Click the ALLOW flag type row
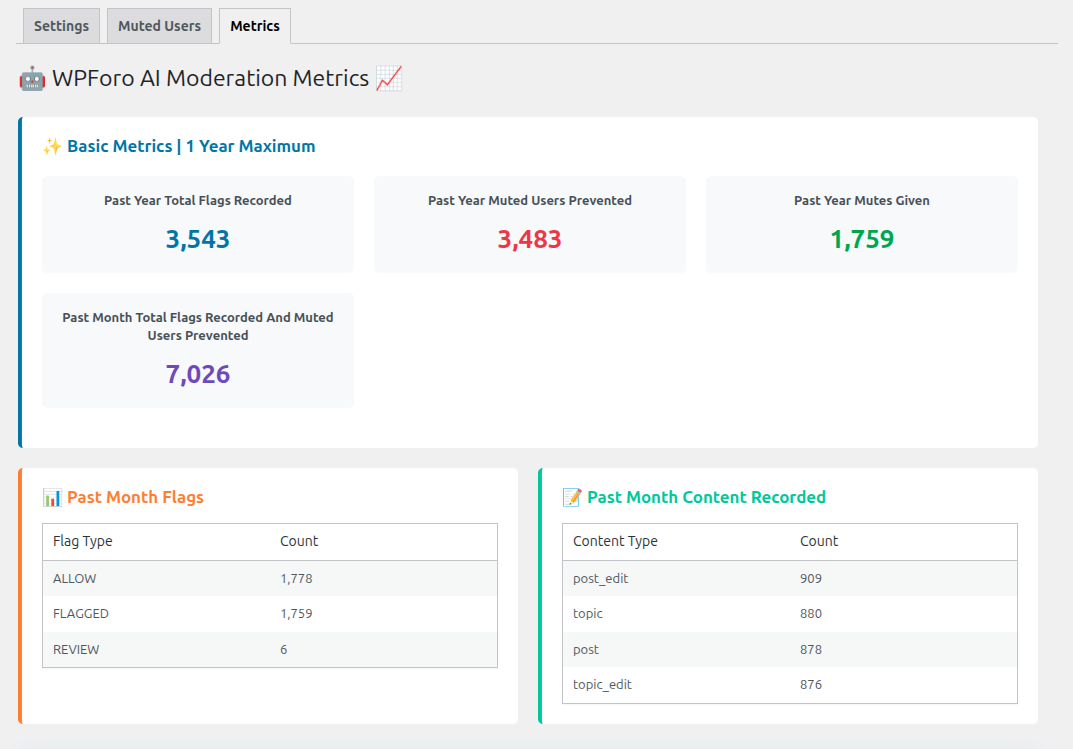The width and height of the screenshot is (1073, 749). (x=200, y=578)
